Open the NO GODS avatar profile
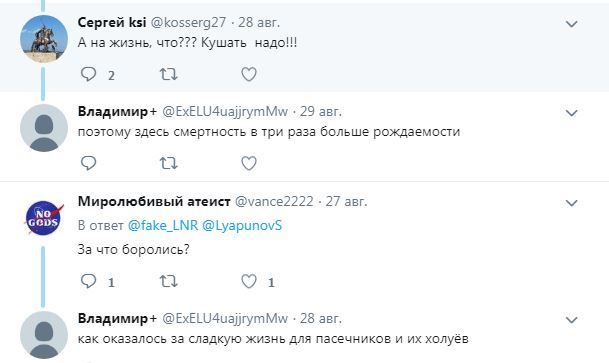The width and height of the screenshot is (609, 363). coord(44,218)
